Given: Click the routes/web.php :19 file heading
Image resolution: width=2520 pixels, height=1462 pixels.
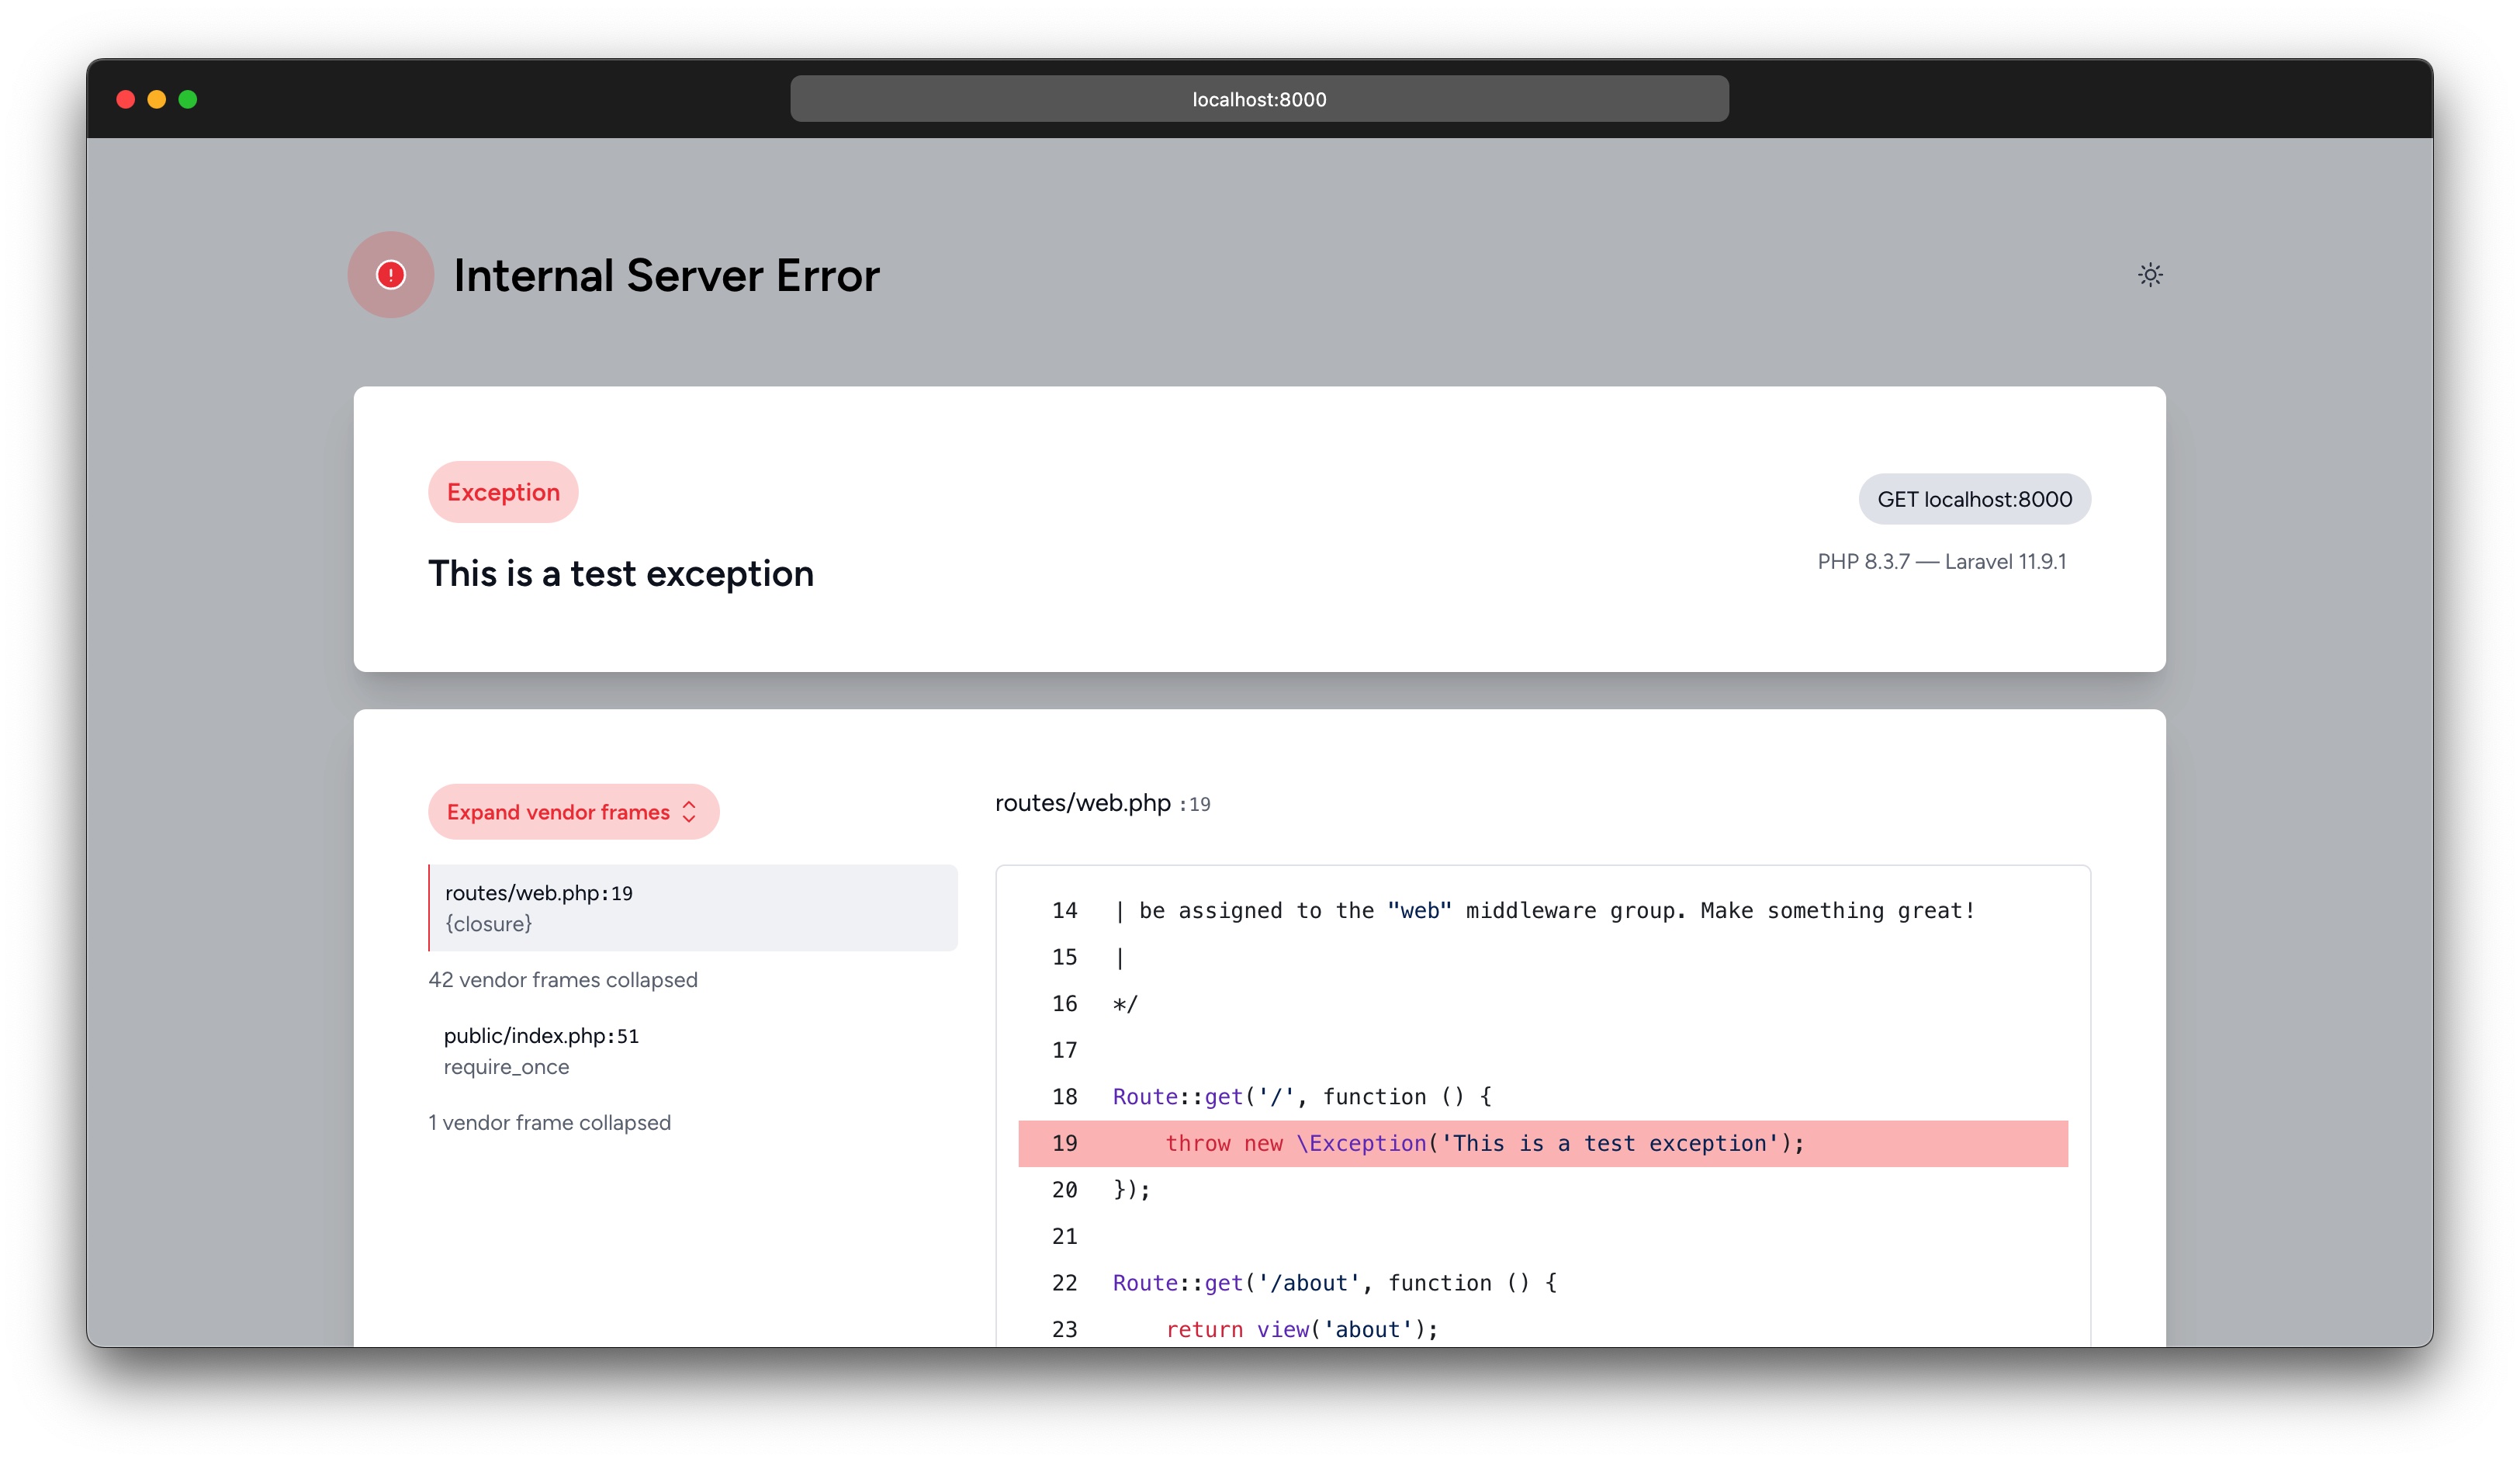Looking at the screenshot, I should click(x=1102, y=803).
